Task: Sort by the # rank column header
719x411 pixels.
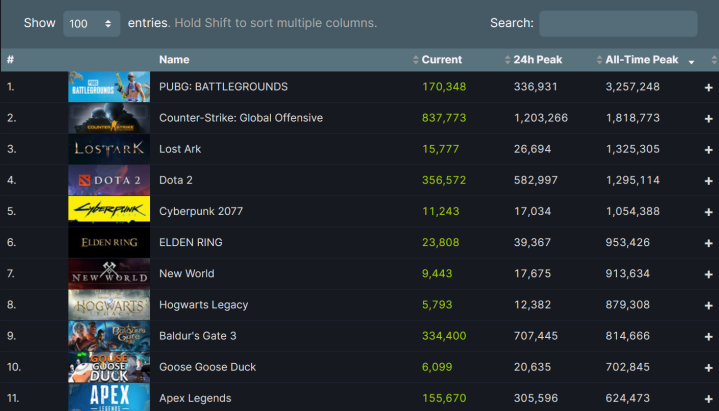Action: point(11,60)
